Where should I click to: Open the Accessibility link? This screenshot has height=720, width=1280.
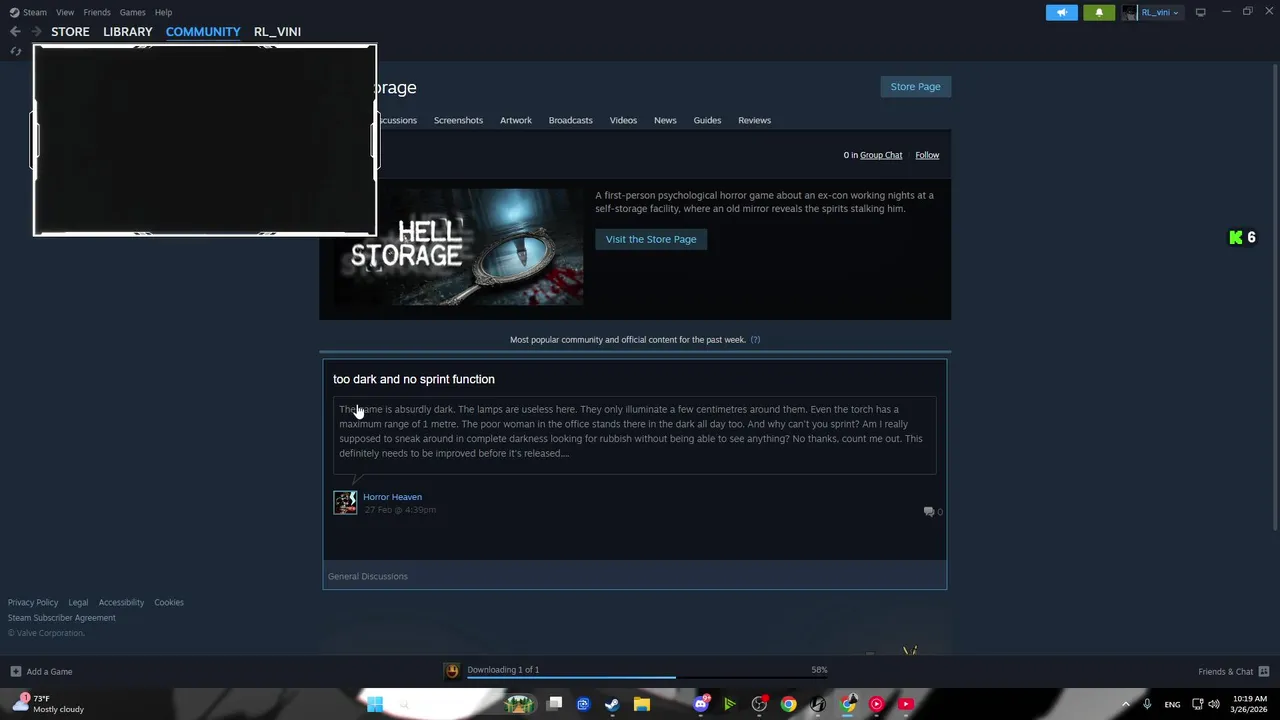(121, 602)
